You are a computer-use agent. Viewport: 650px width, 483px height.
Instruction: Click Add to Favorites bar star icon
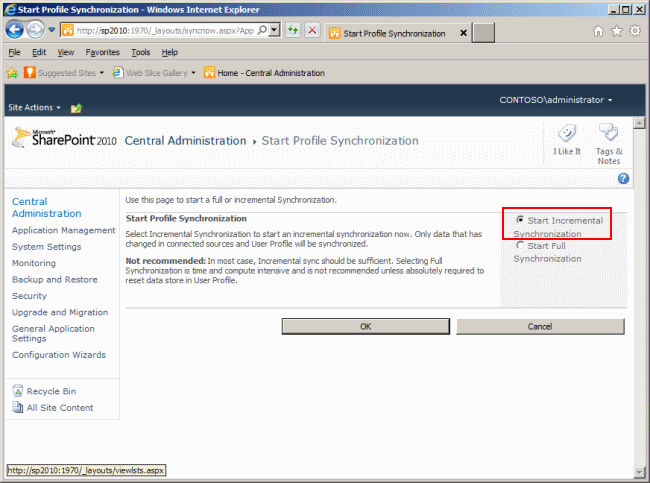click(12, 73)
